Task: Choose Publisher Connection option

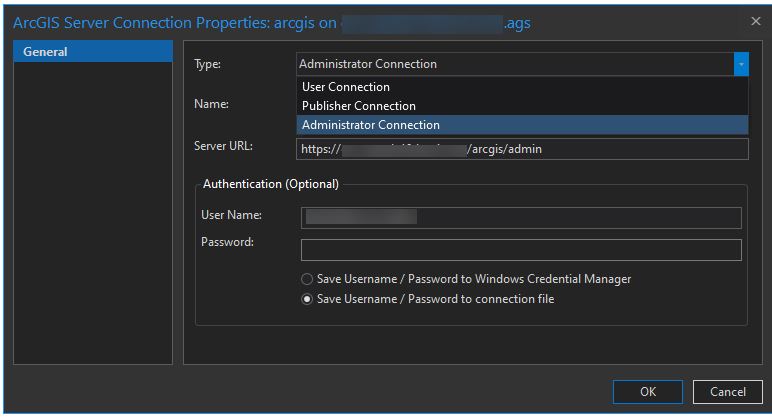Action: [522, 106]
